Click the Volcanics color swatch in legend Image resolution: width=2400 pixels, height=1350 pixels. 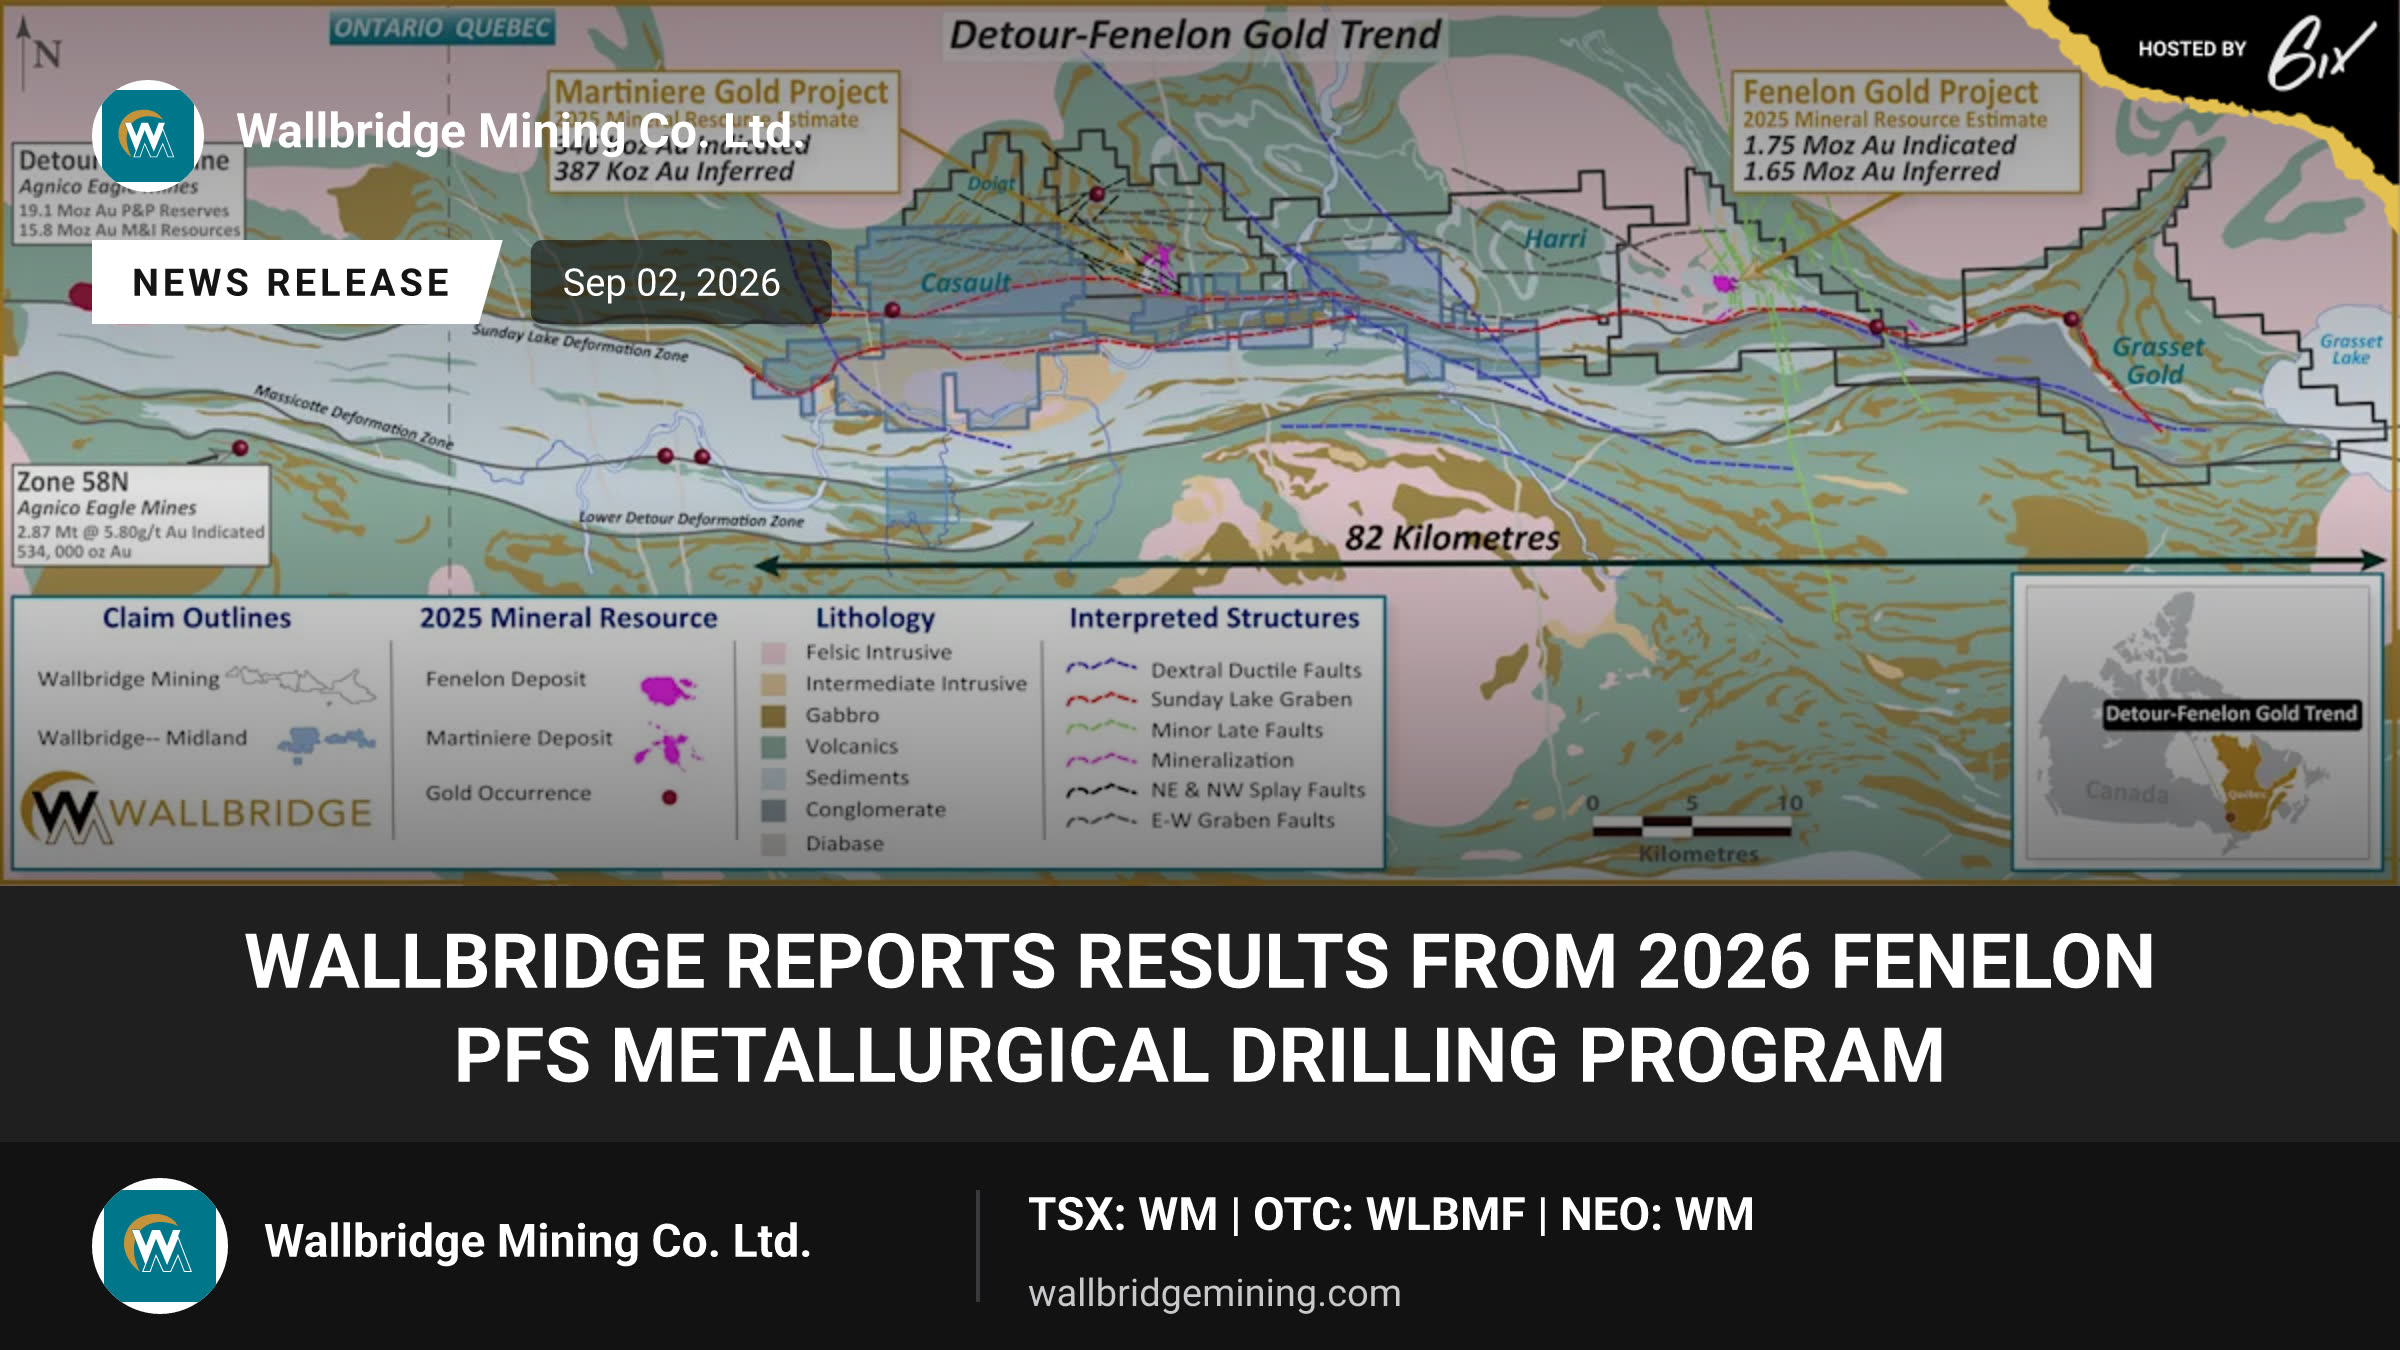pos(773,747)
